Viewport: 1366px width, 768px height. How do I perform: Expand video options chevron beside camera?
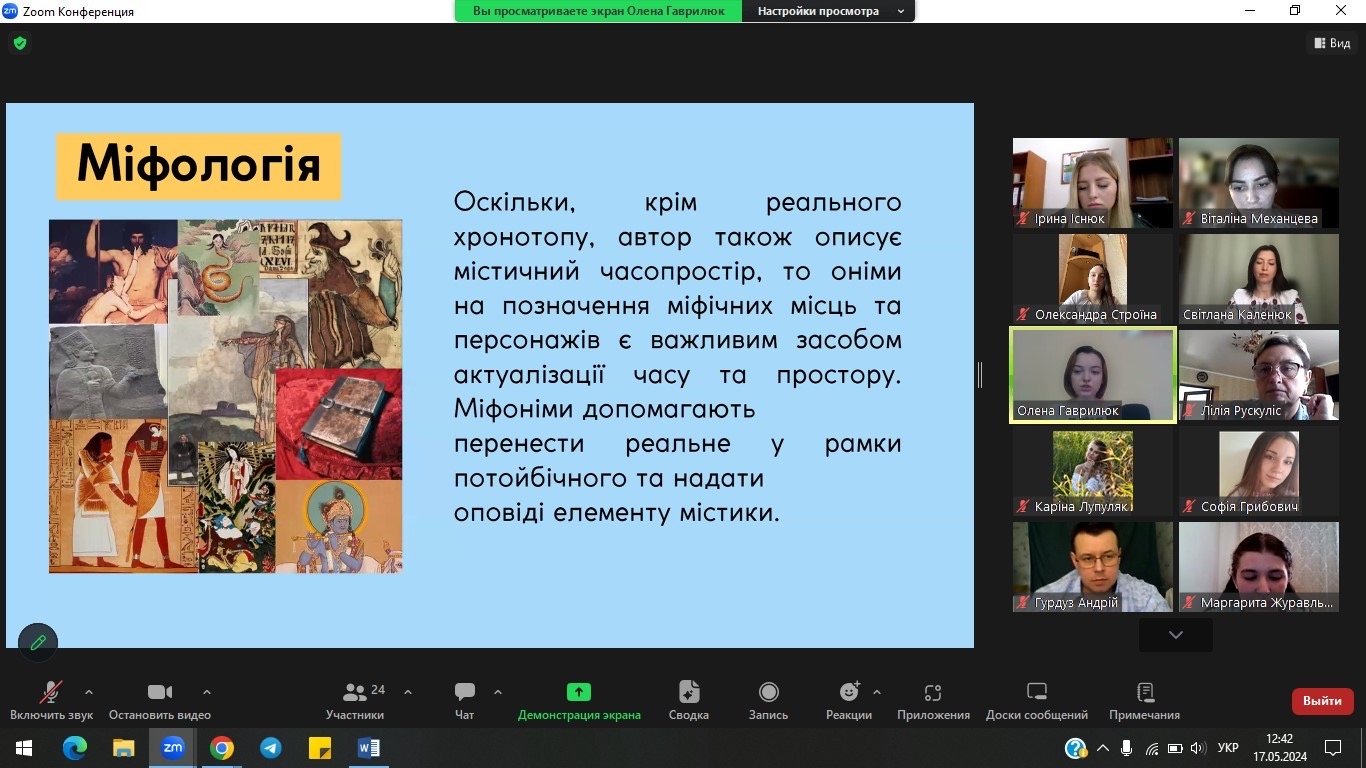207,692
